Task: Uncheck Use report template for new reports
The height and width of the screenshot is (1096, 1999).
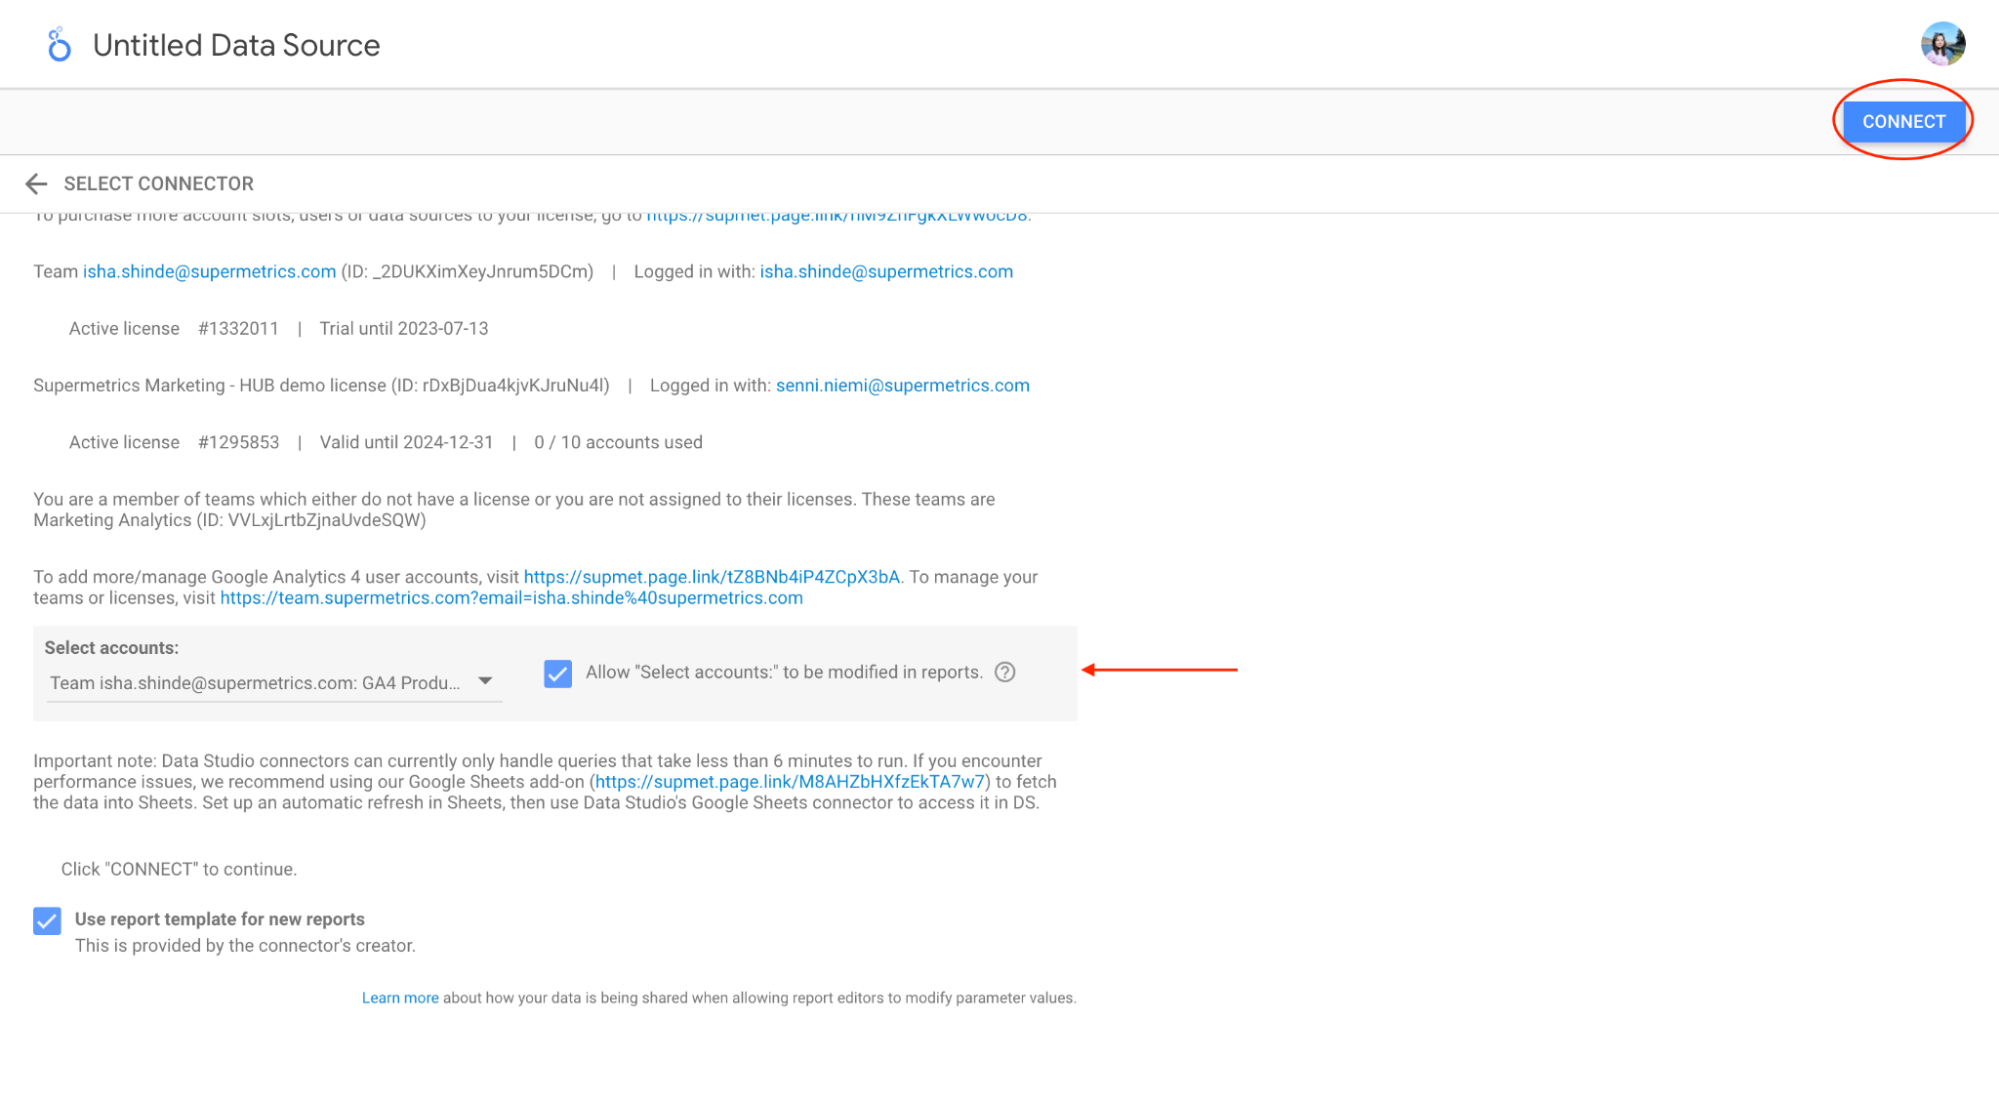Action: (x=47, y=920)
